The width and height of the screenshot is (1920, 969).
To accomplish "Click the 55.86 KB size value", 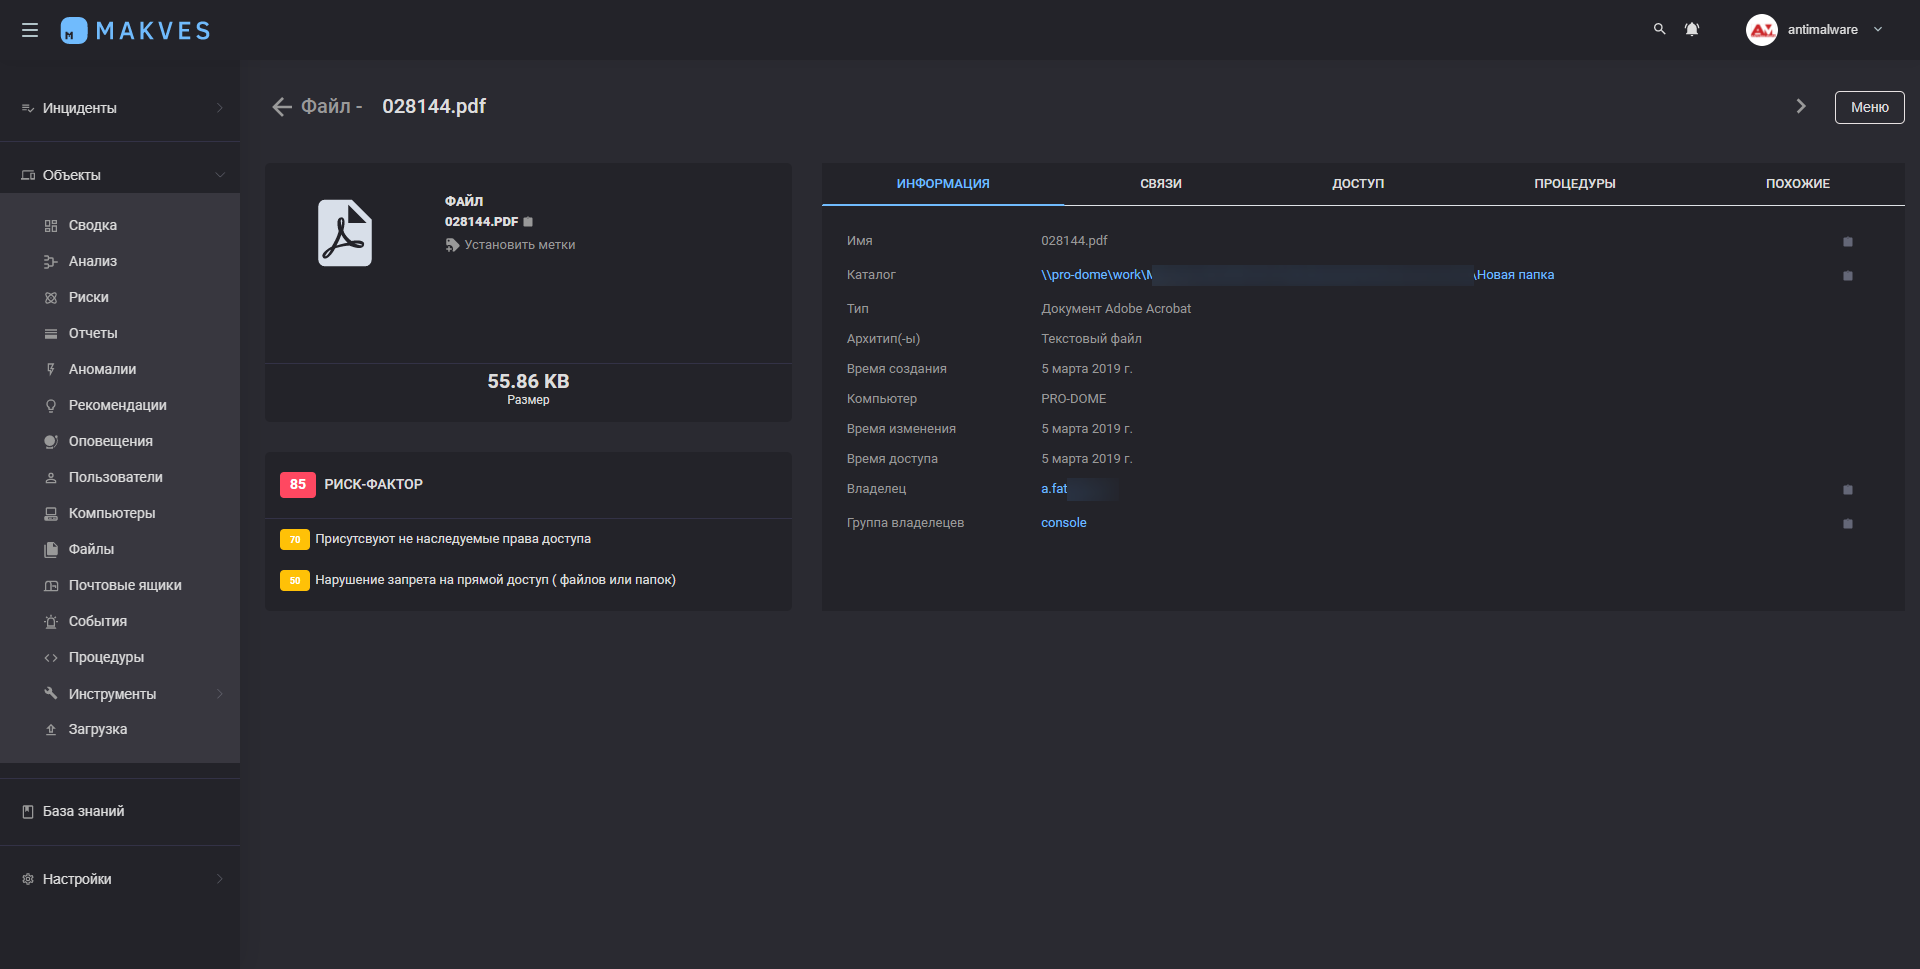I will [x=528, y=381].
